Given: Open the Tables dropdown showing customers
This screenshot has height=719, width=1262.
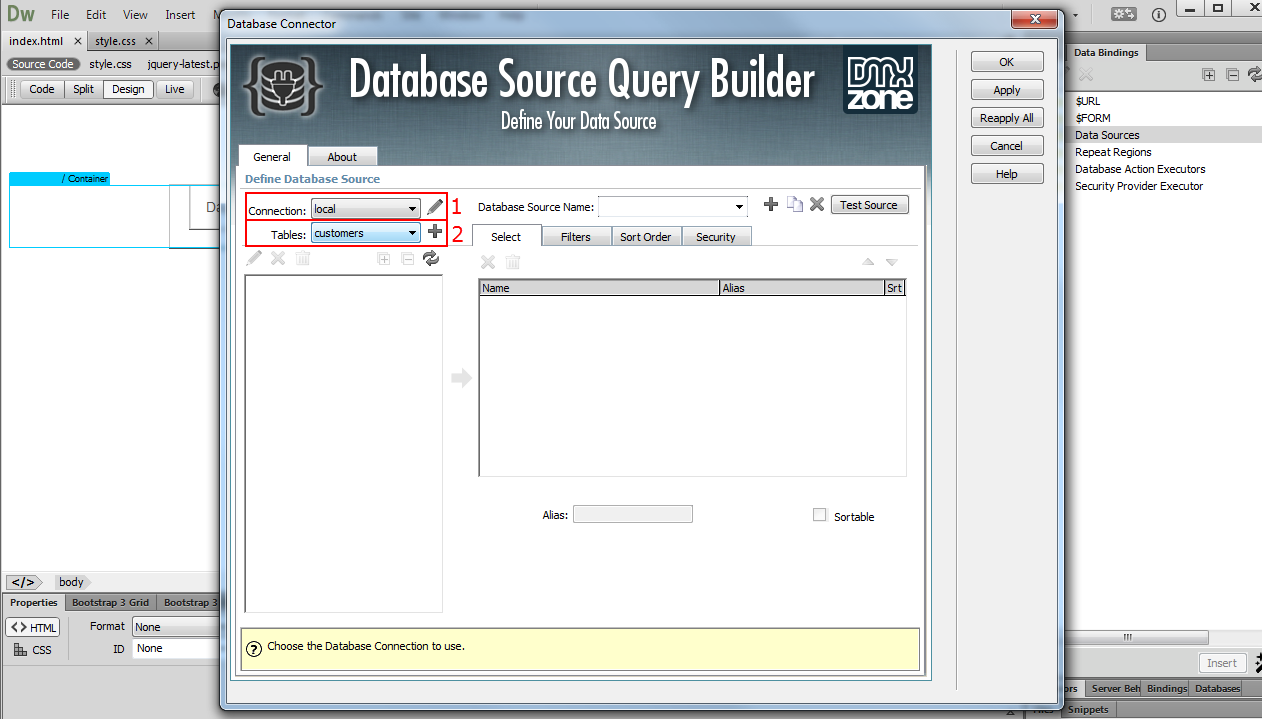Looking at the screenshot, I should (366, 233).
